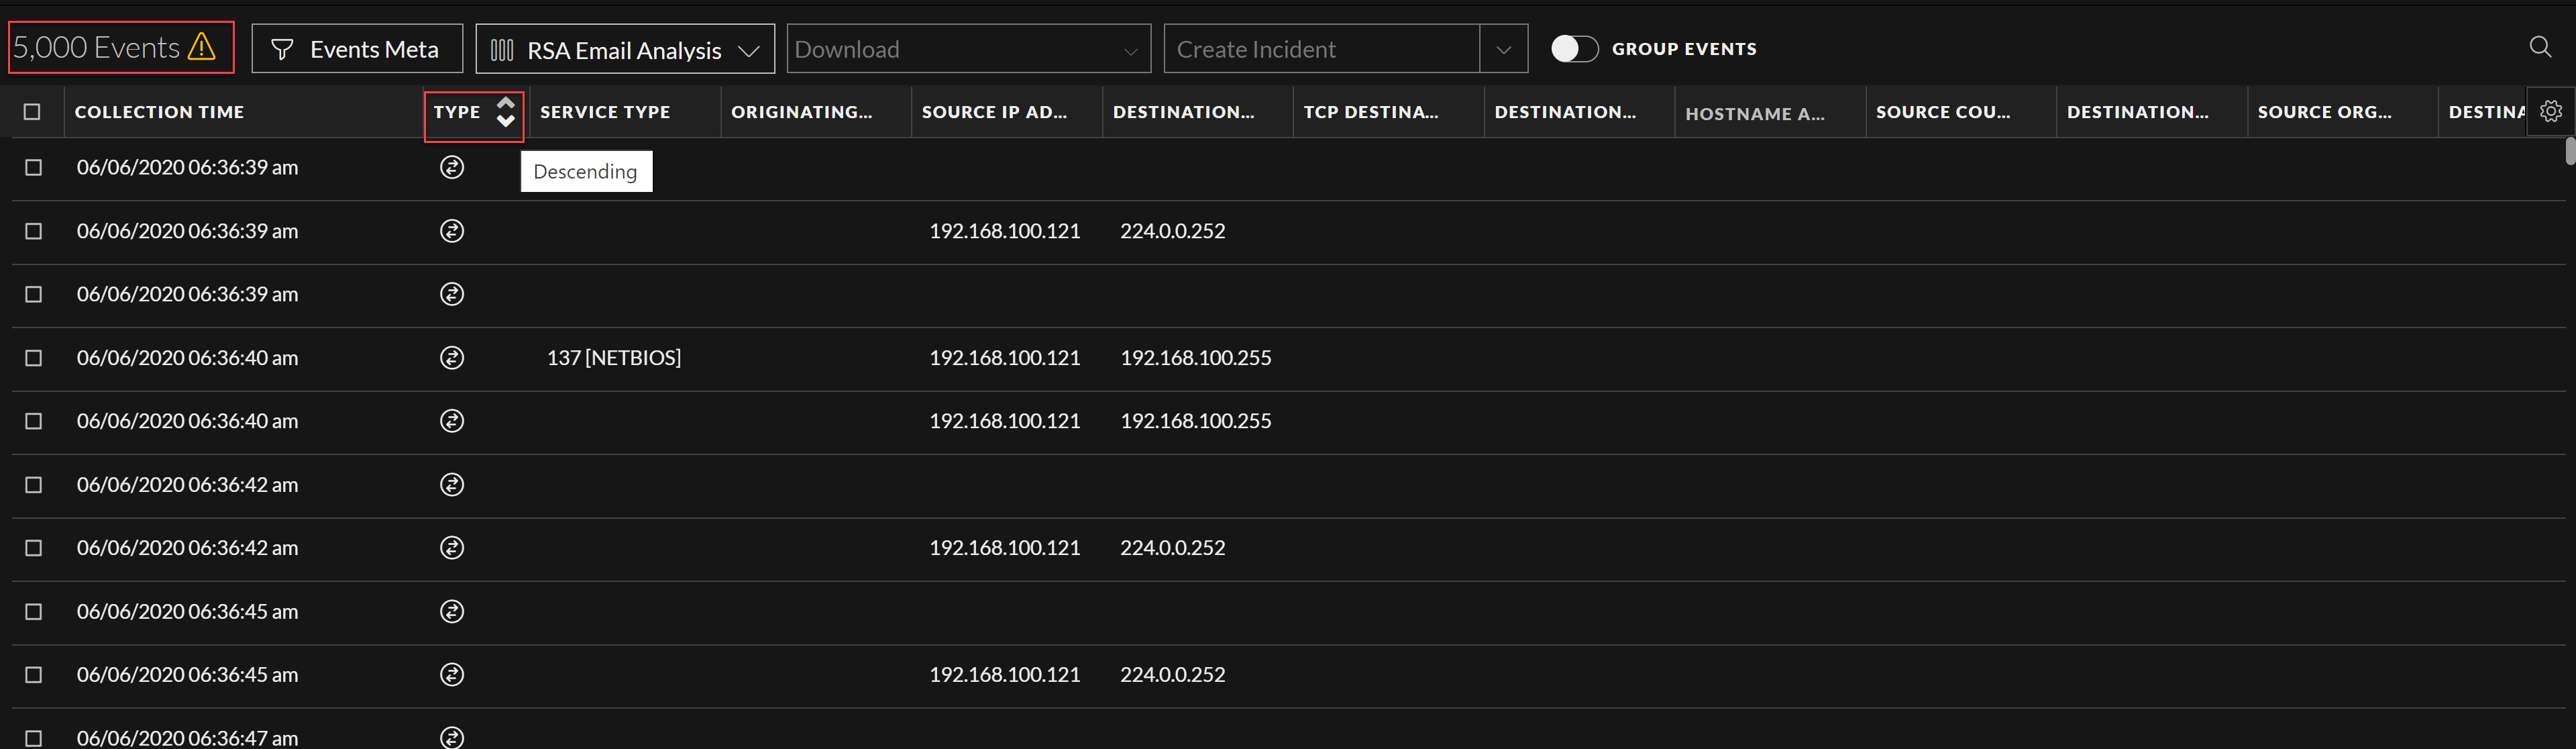Click the network event type icon in the first row

tap(452, 167)
